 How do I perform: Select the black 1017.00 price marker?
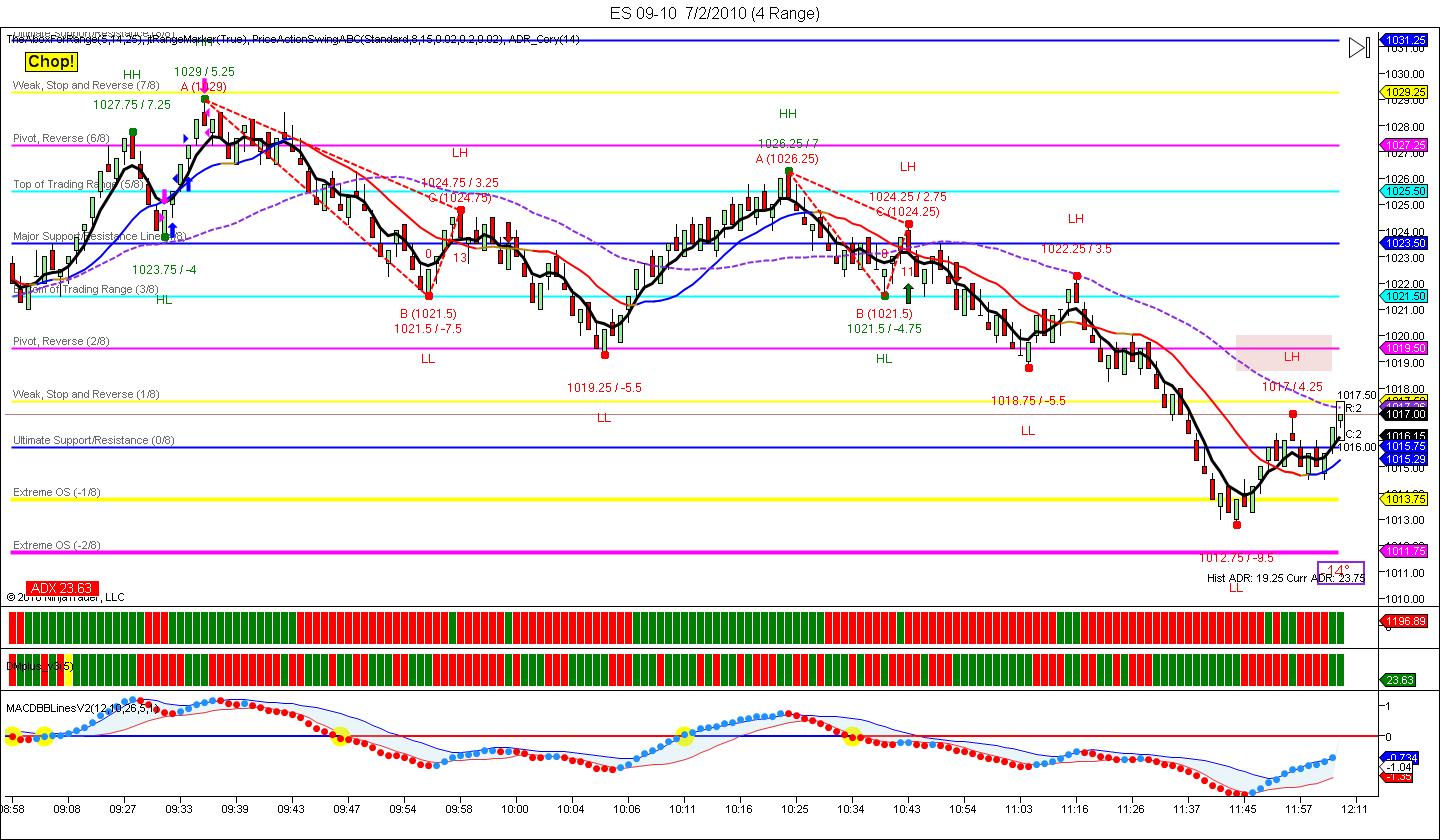pos(1406,414)
